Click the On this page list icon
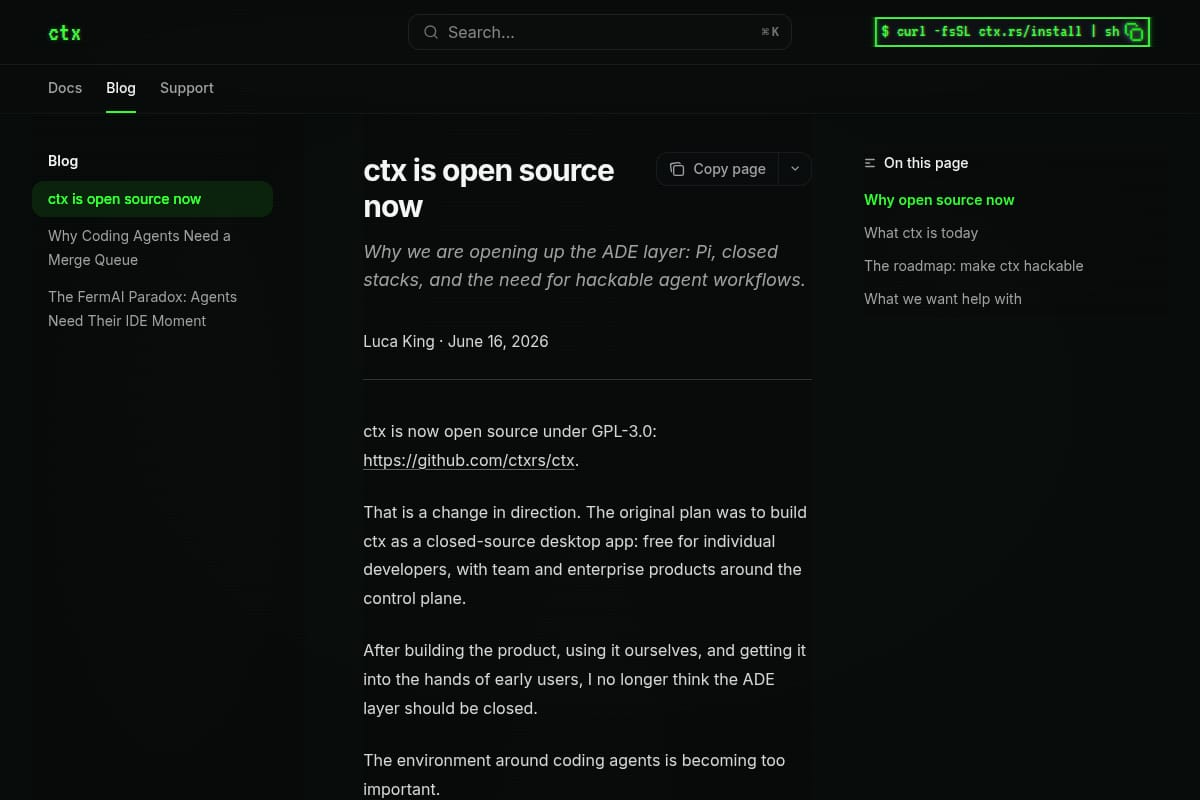1200x800 pixels. coord(870,163)
